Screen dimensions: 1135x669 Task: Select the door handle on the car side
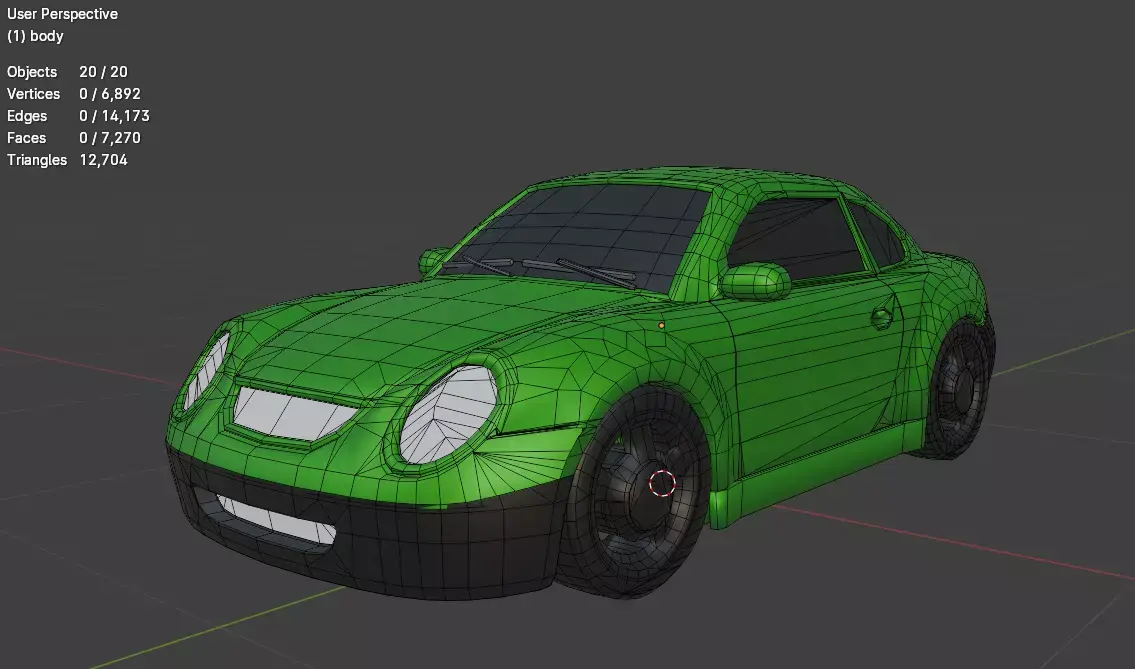coord(881,317)
